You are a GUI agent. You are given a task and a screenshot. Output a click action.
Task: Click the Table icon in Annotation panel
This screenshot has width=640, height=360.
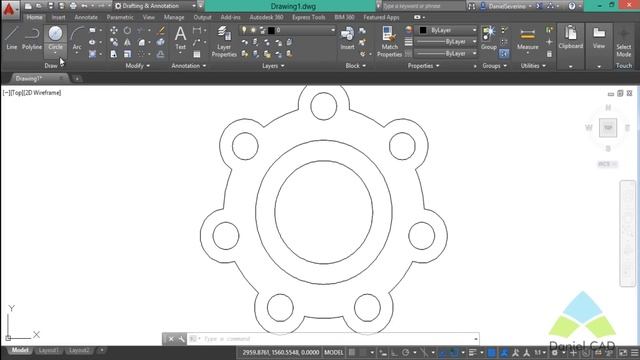tap(197, 54)
